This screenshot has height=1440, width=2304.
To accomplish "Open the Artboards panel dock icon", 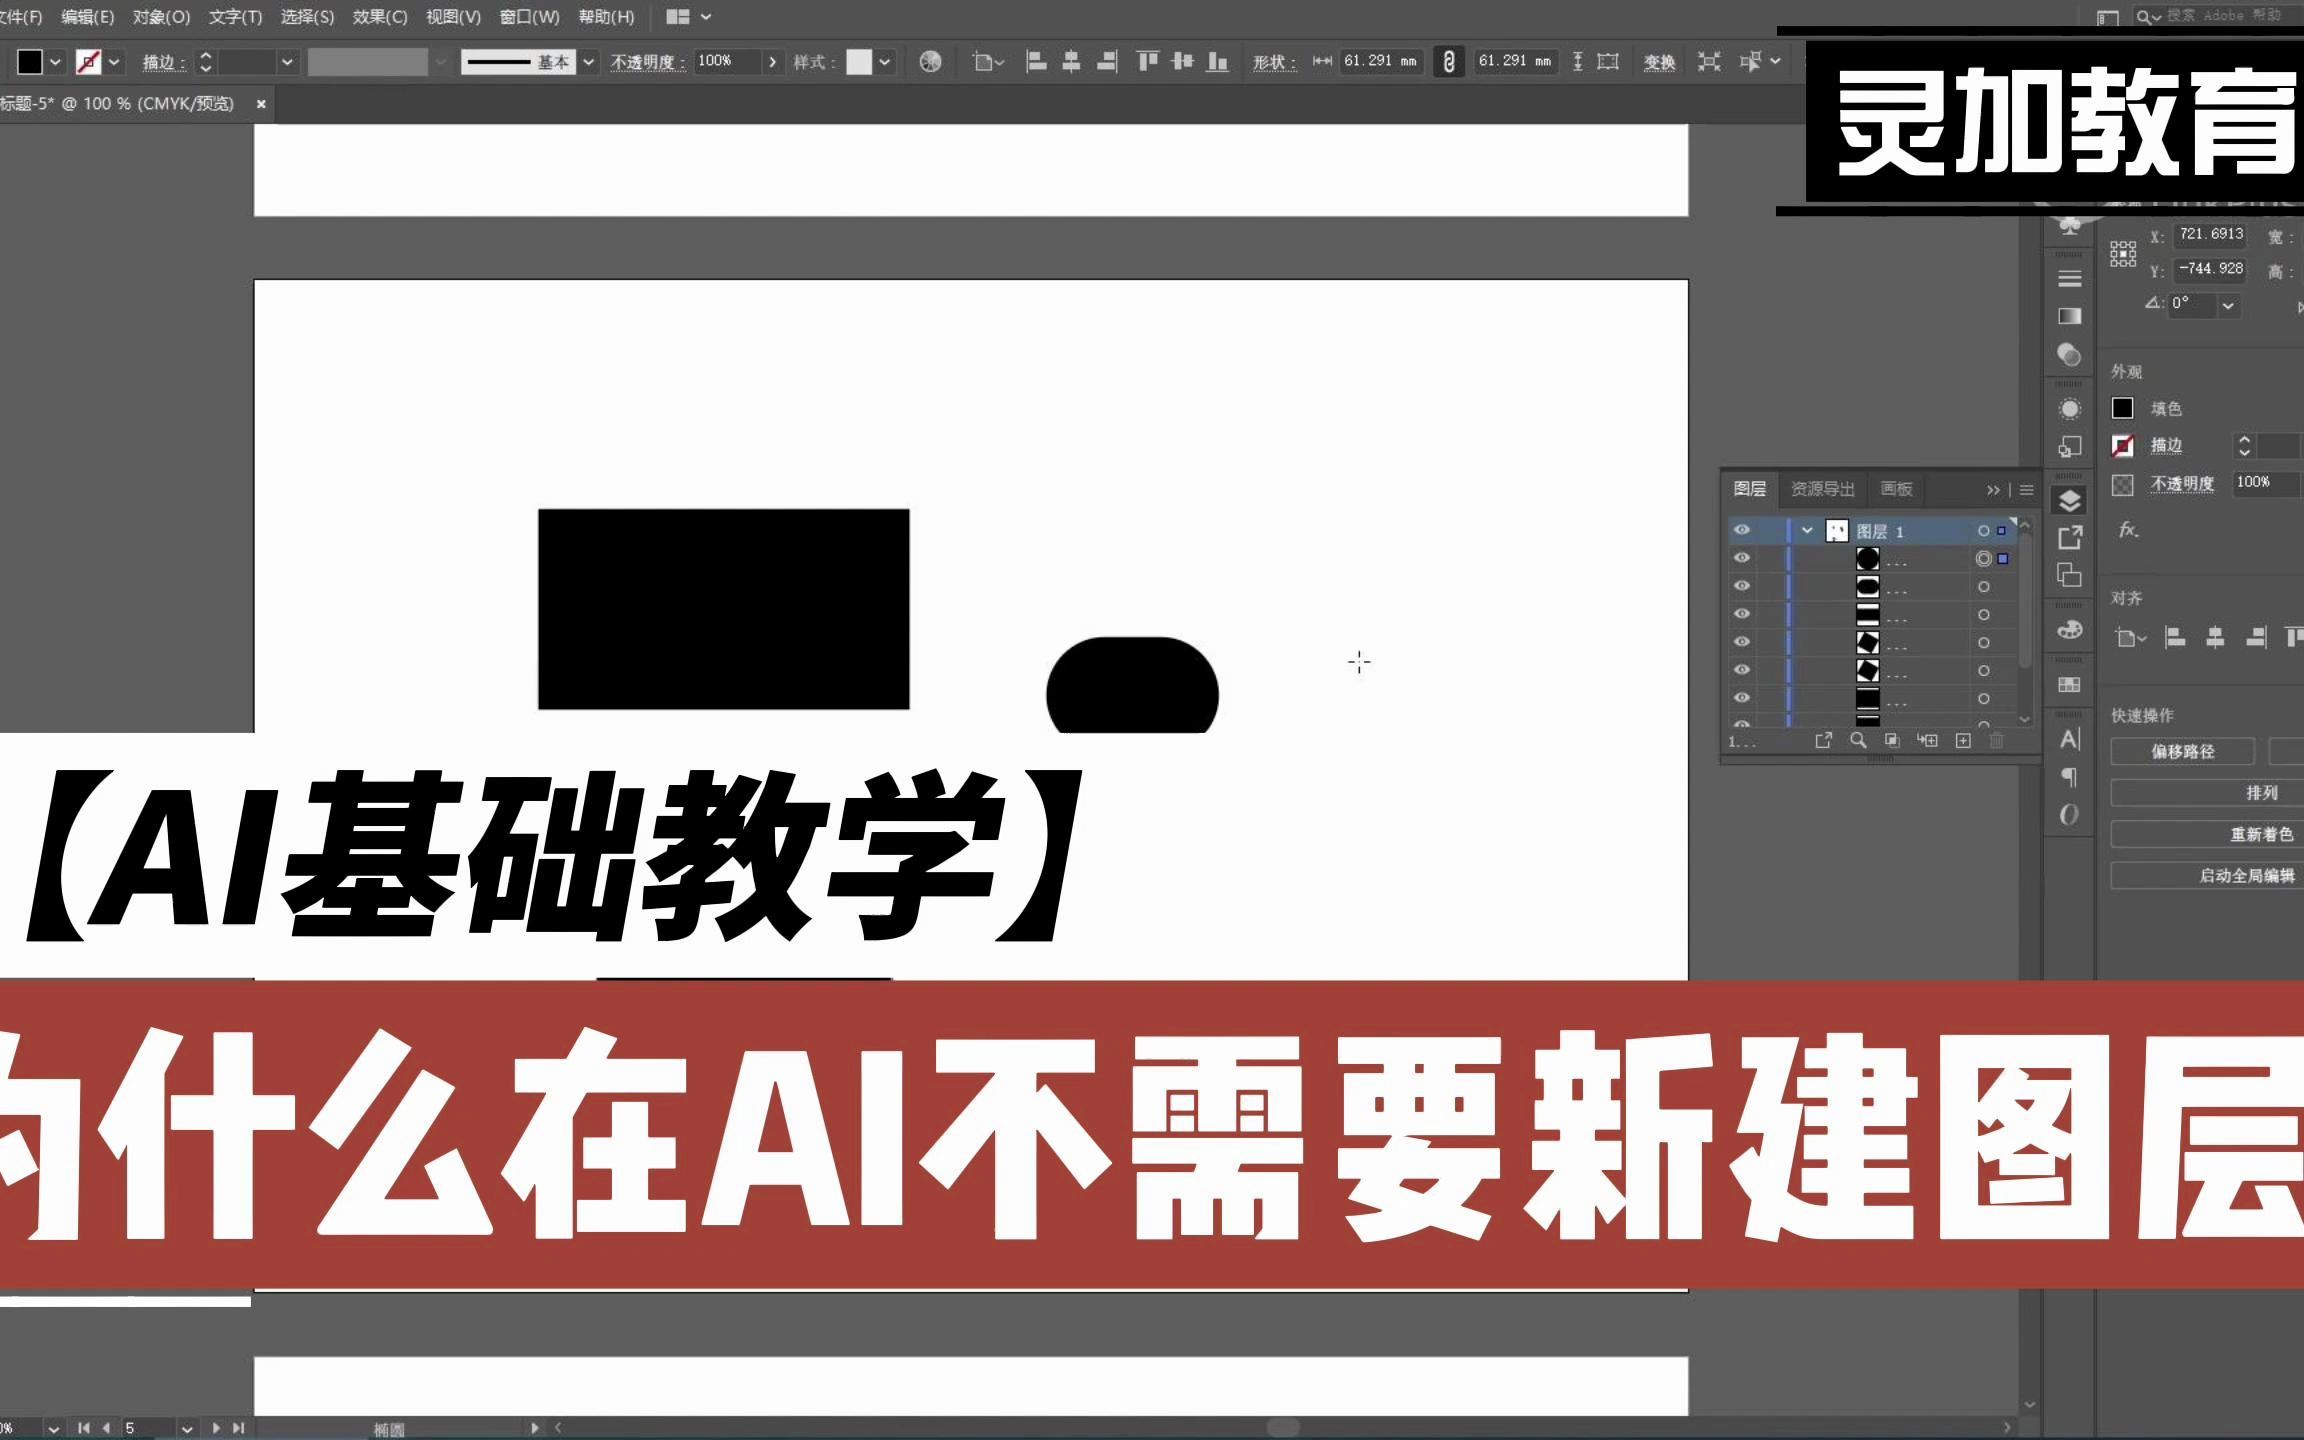I will 2069,575.
